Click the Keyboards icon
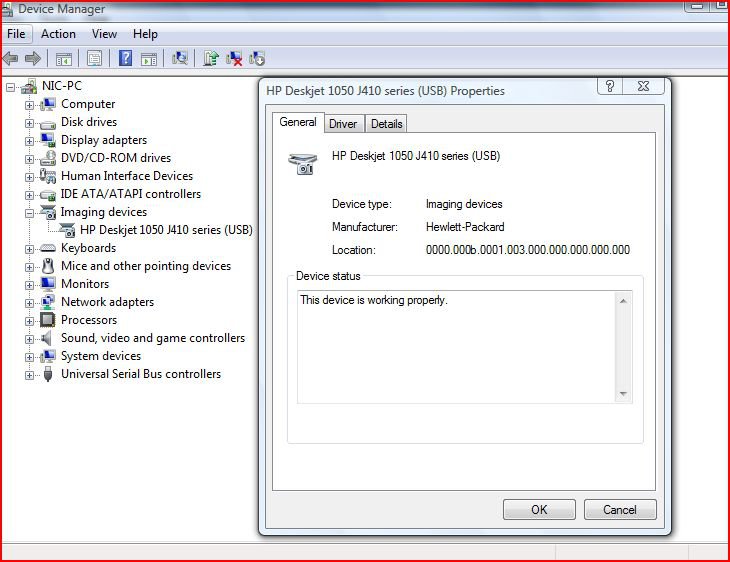730x562 pixels. pos(47,248)
